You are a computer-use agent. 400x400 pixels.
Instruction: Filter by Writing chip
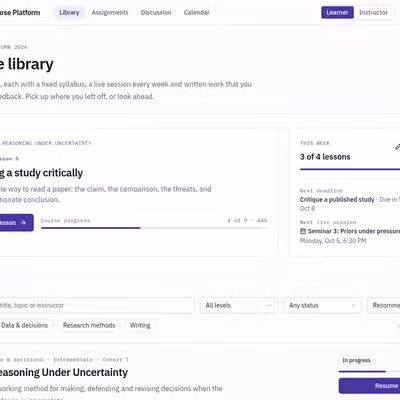click(x=140, y=325)
